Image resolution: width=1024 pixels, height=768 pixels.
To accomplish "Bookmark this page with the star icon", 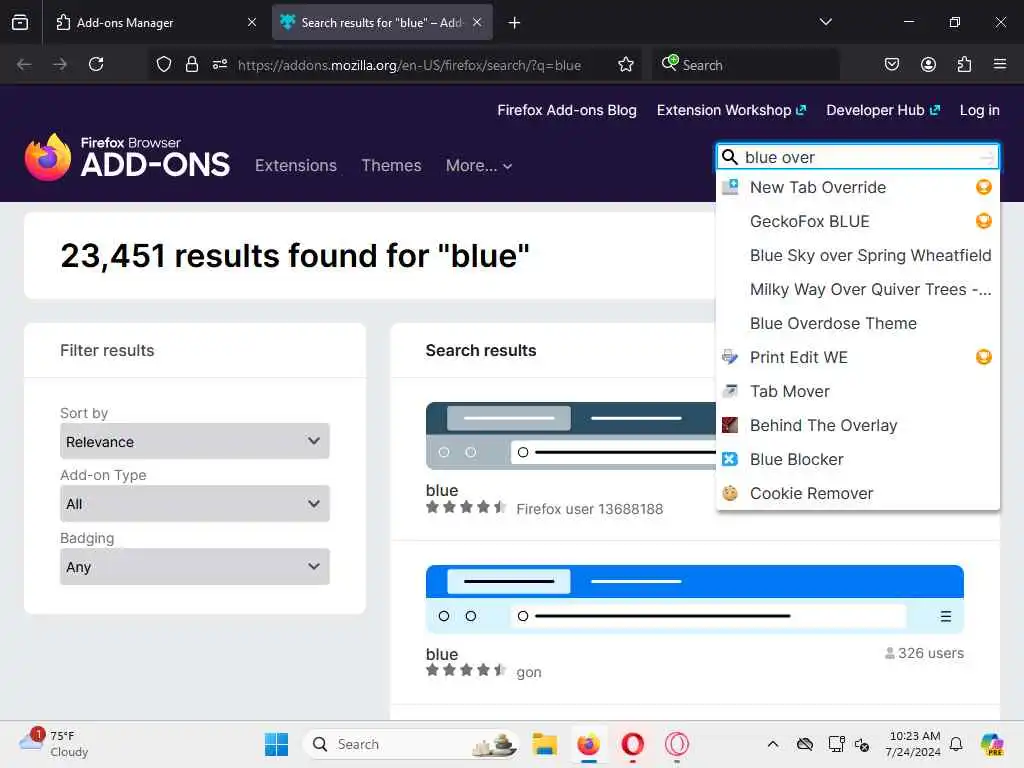I will coord(626,64).
